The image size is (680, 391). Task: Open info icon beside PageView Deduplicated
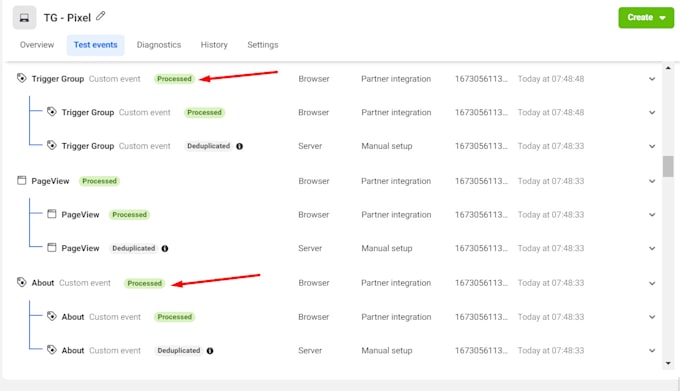tap(165, 248)
